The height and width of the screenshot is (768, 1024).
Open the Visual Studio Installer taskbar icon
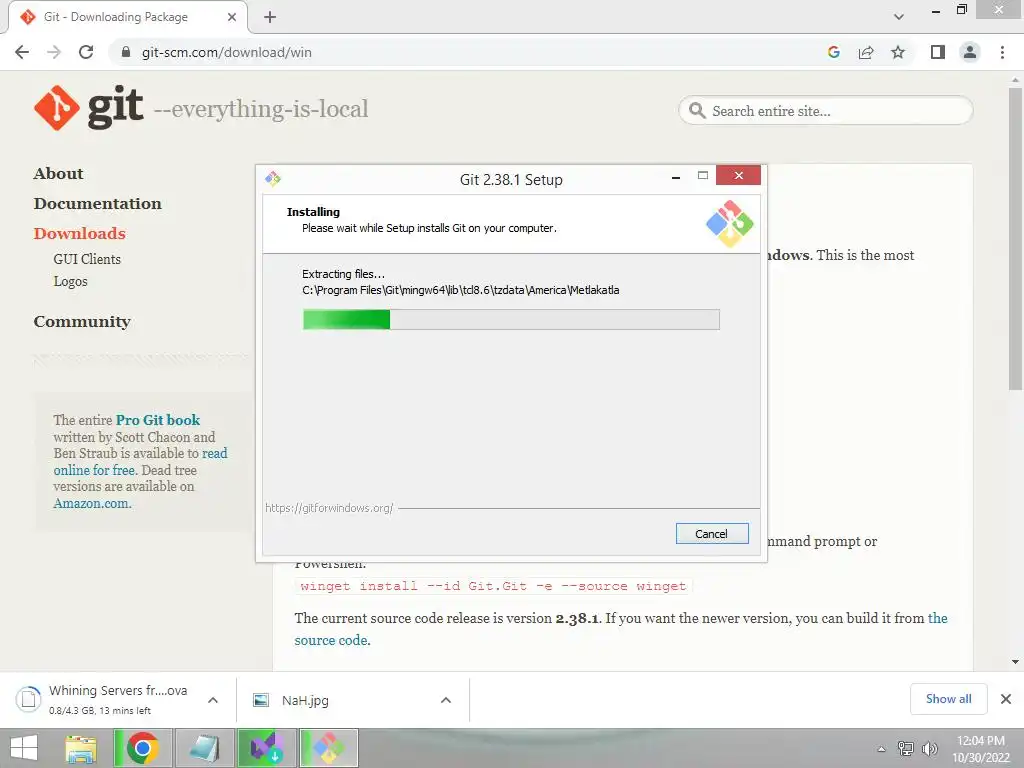point(266,748)
